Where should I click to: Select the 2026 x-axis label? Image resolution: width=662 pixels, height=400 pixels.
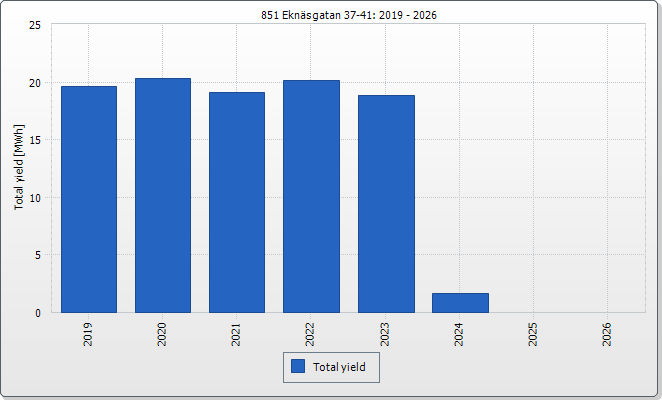608,334
